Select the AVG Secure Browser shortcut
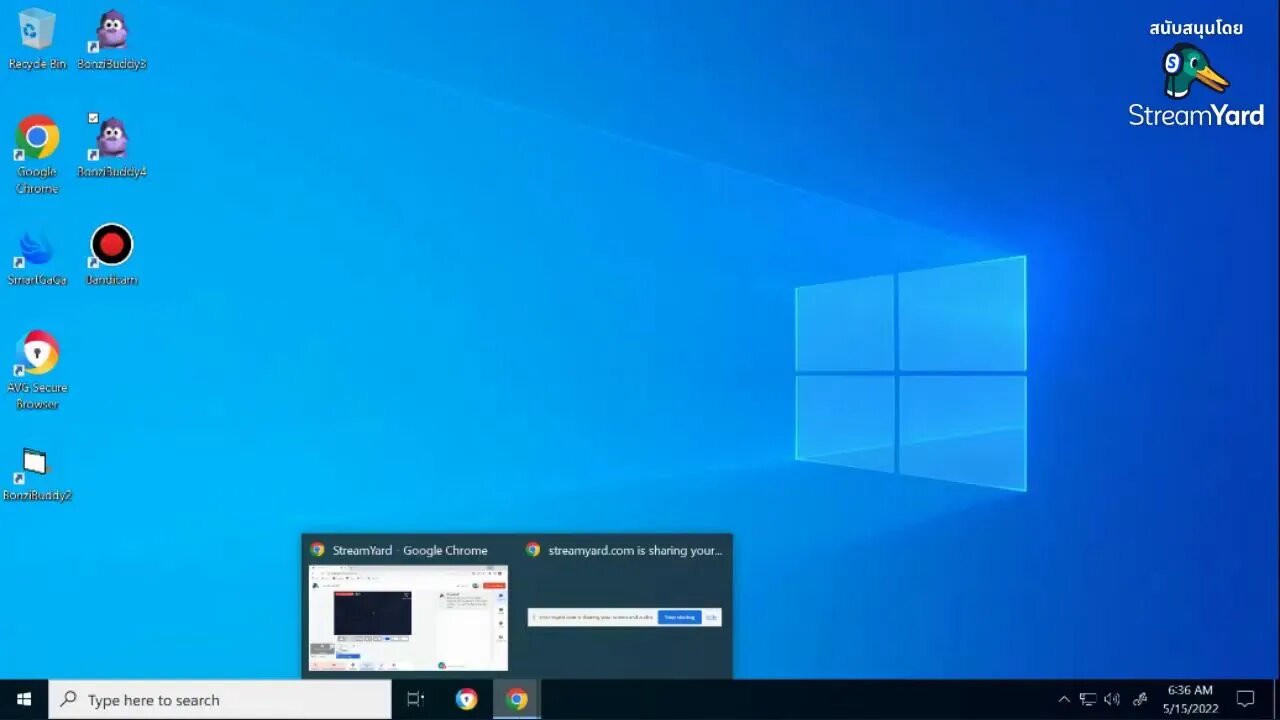This screenshot has height=720, width=1280. coord(37,370)
